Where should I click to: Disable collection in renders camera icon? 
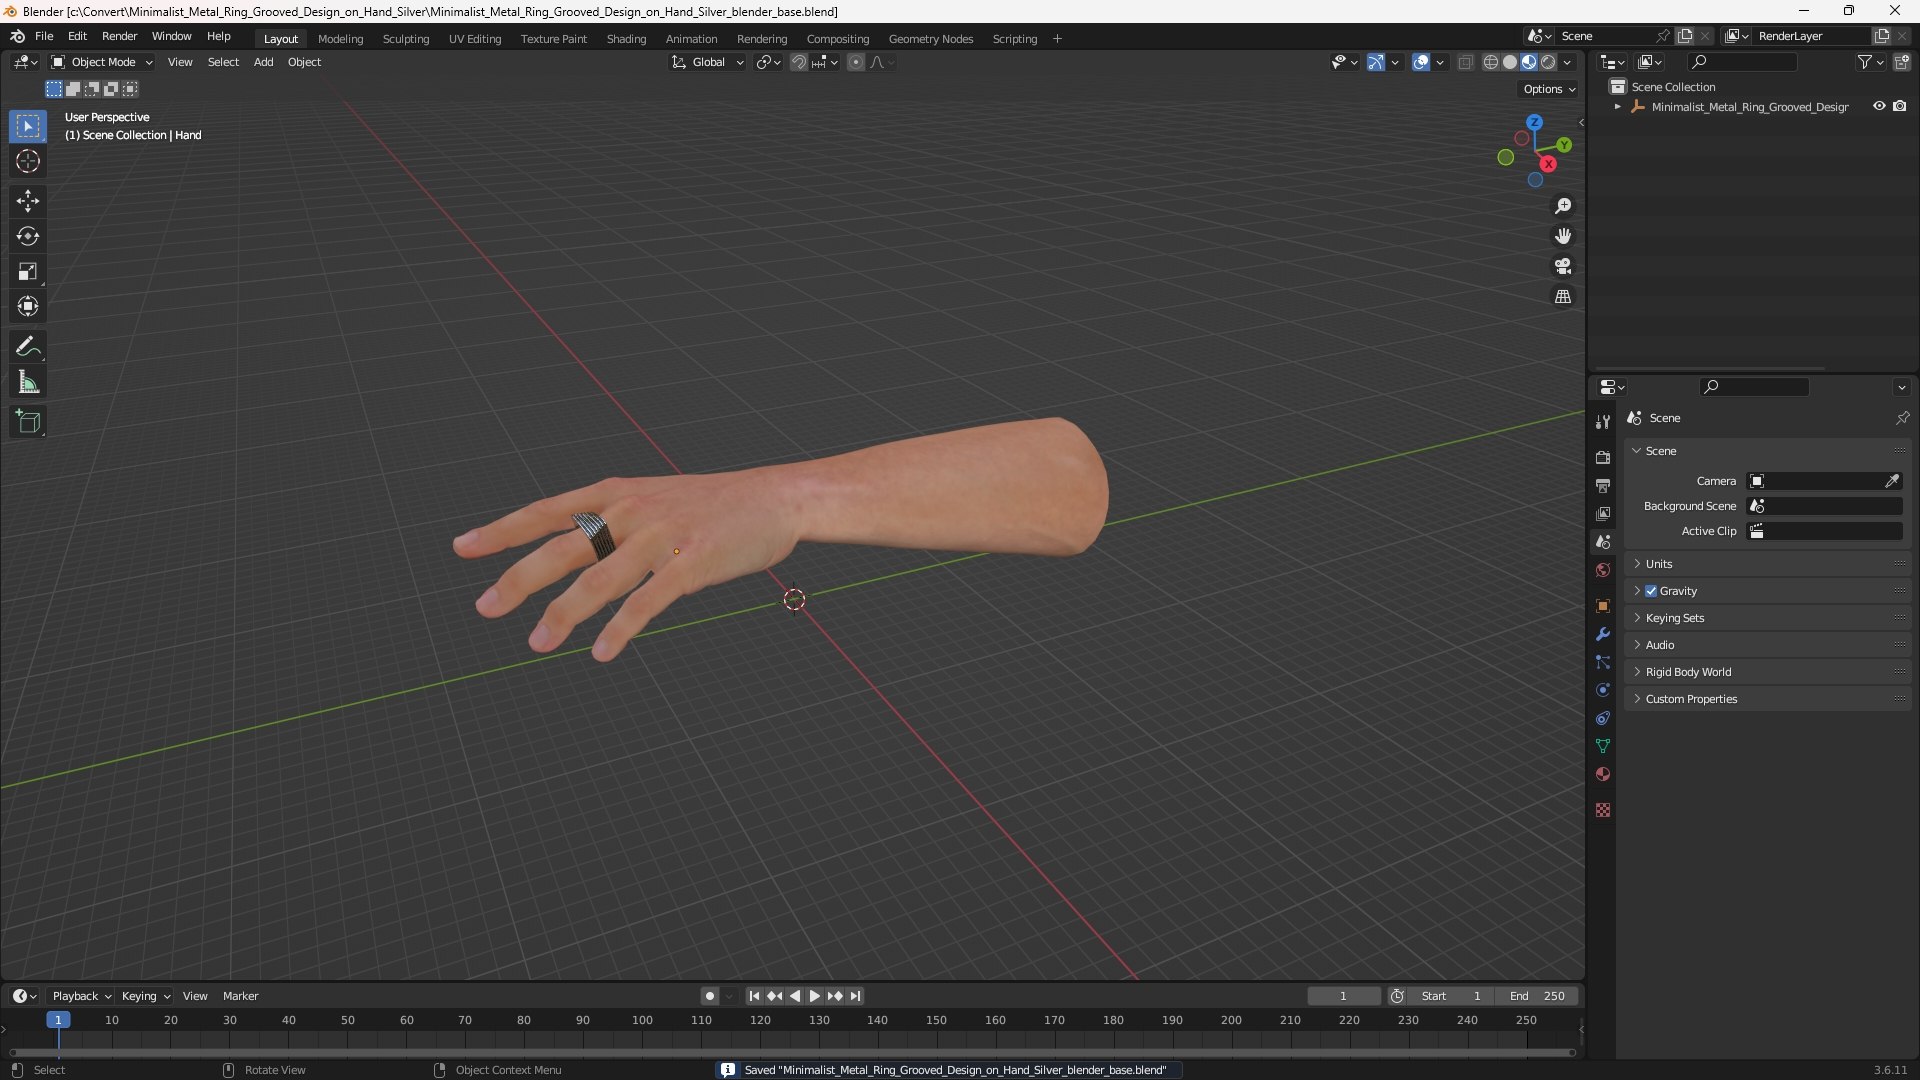(1900, 106)
